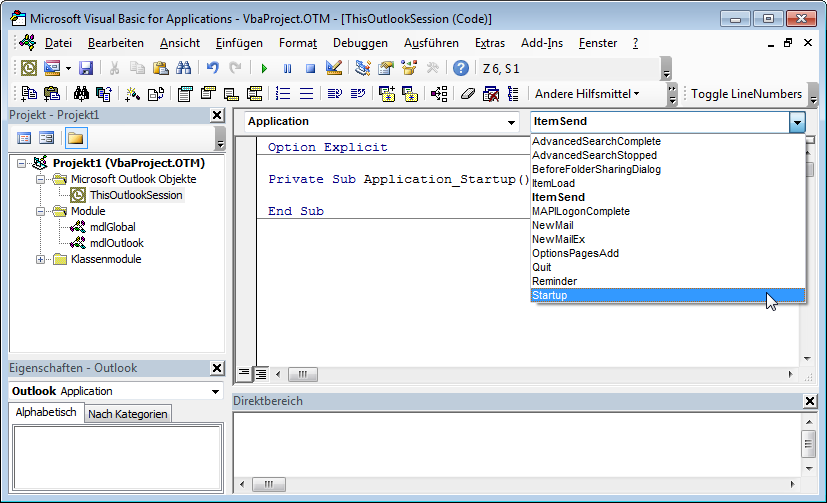Select Reminder in the event list
The width and height of the screenshot is (827, 503).
coord(668,282)
